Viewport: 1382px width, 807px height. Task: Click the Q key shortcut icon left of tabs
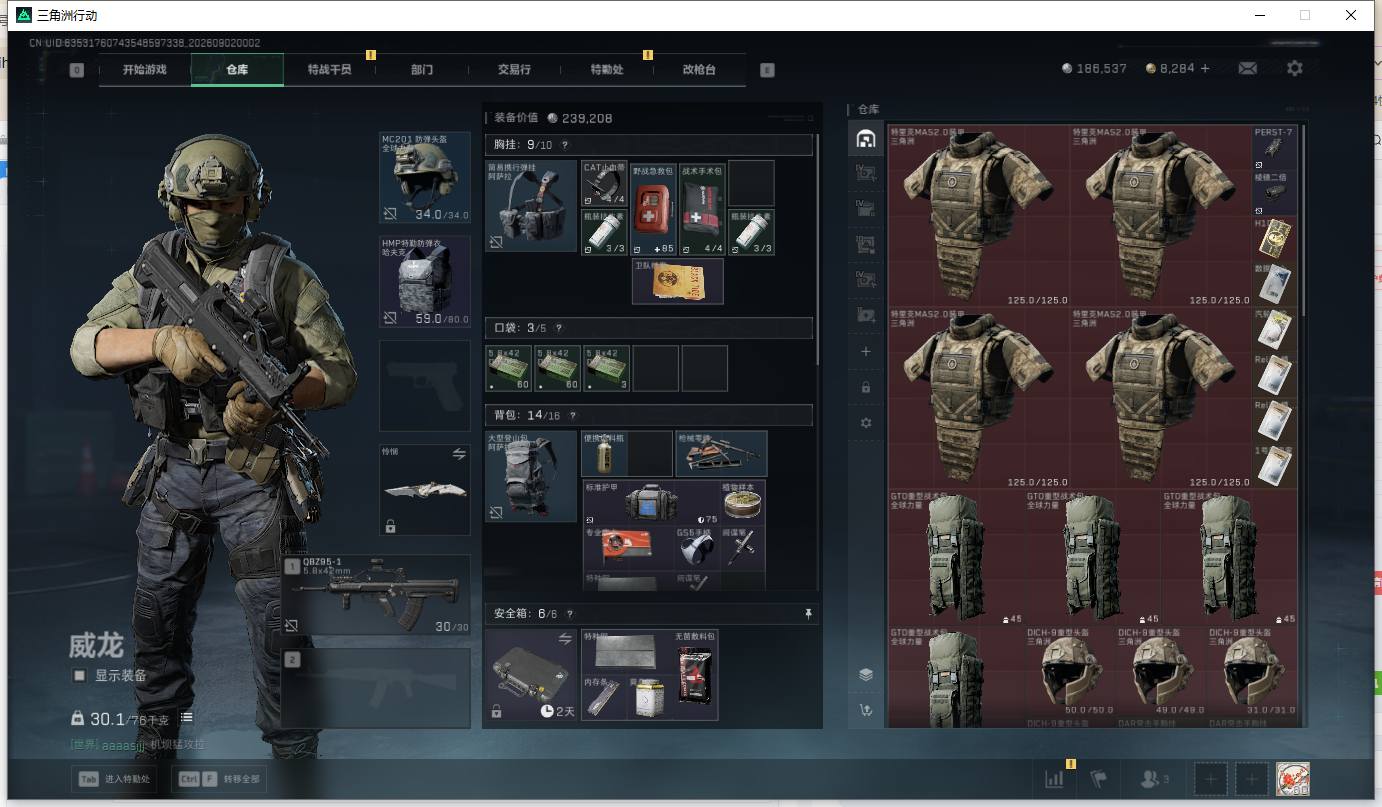pyautogui.click(x=77, y=70)
